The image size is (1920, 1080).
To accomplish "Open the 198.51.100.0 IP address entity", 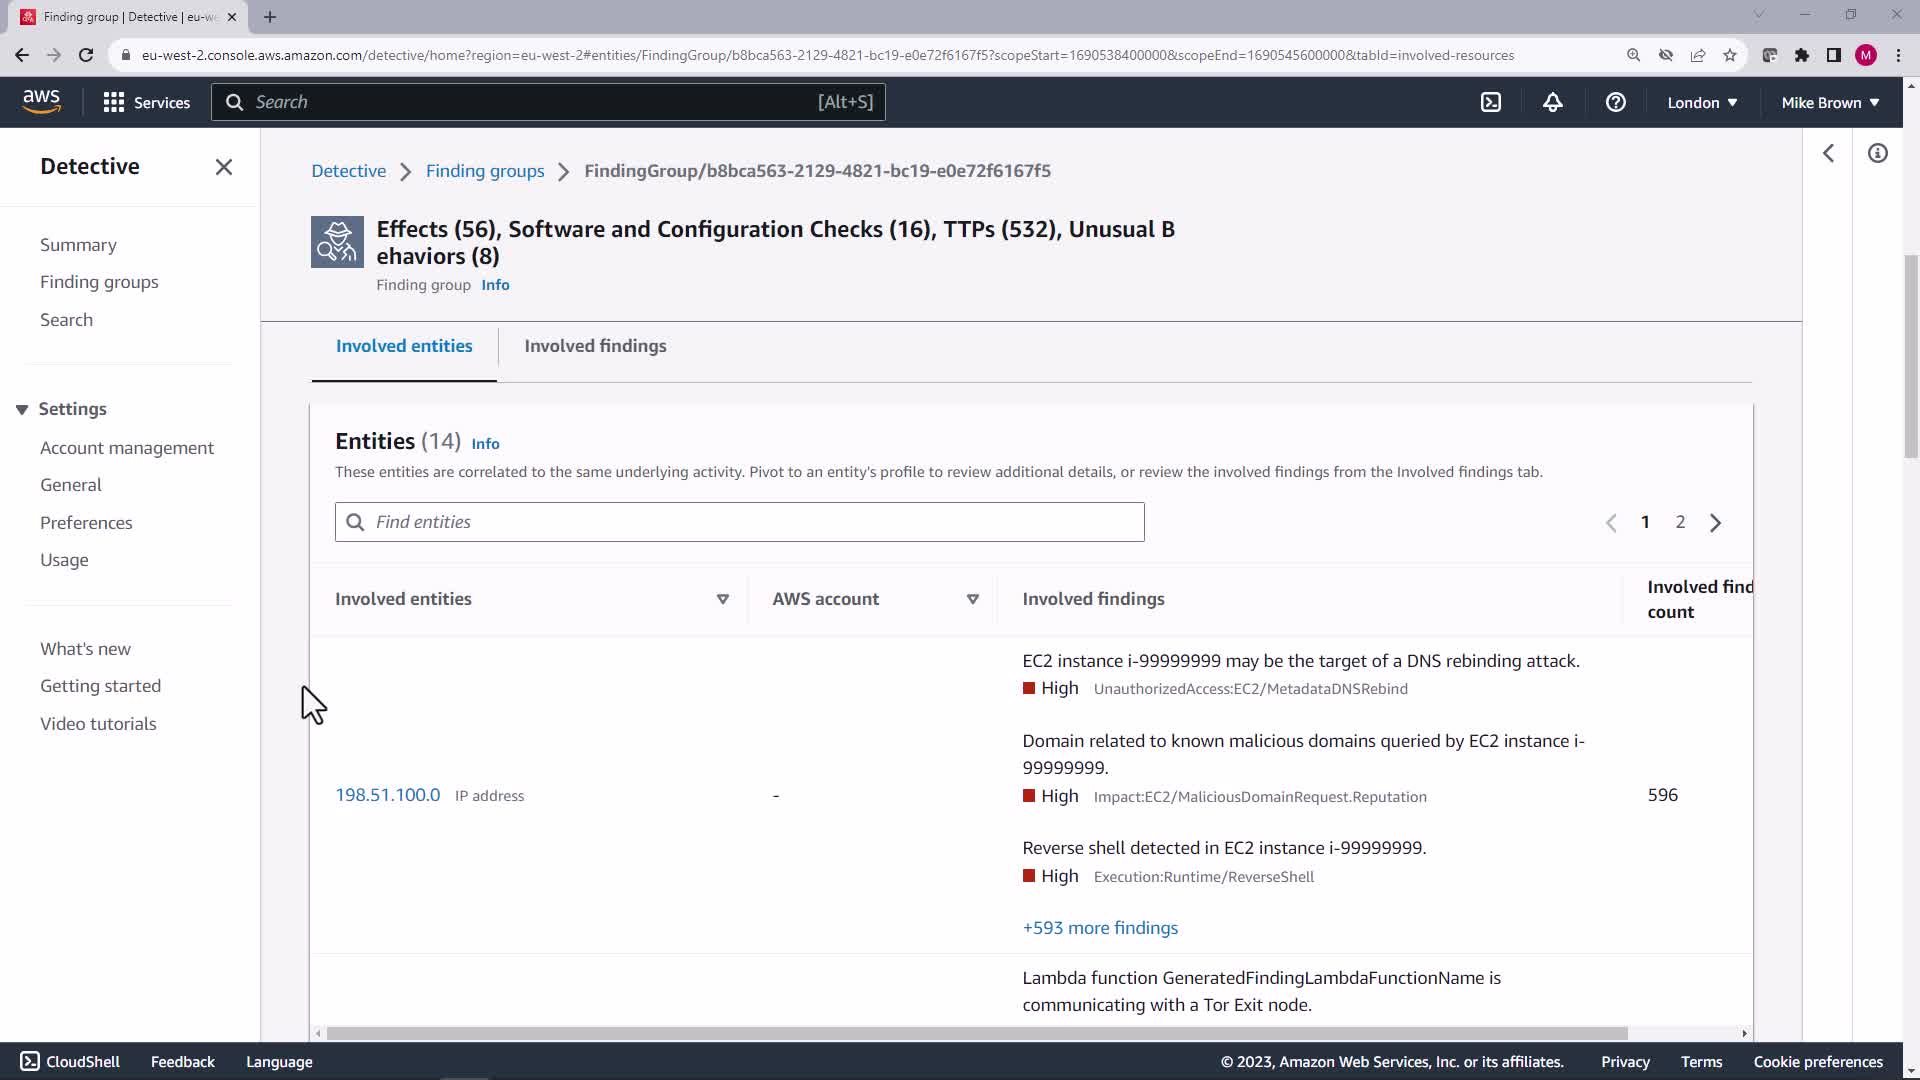I will (387, 795).
